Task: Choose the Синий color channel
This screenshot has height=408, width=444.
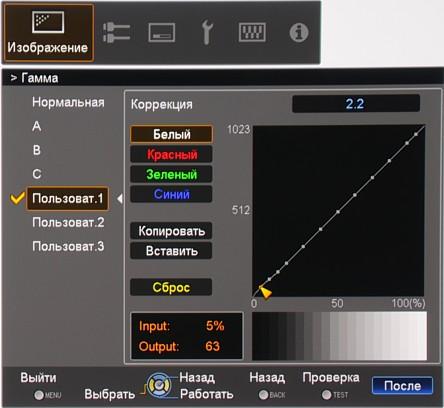Action: click(x=171, y=194)
